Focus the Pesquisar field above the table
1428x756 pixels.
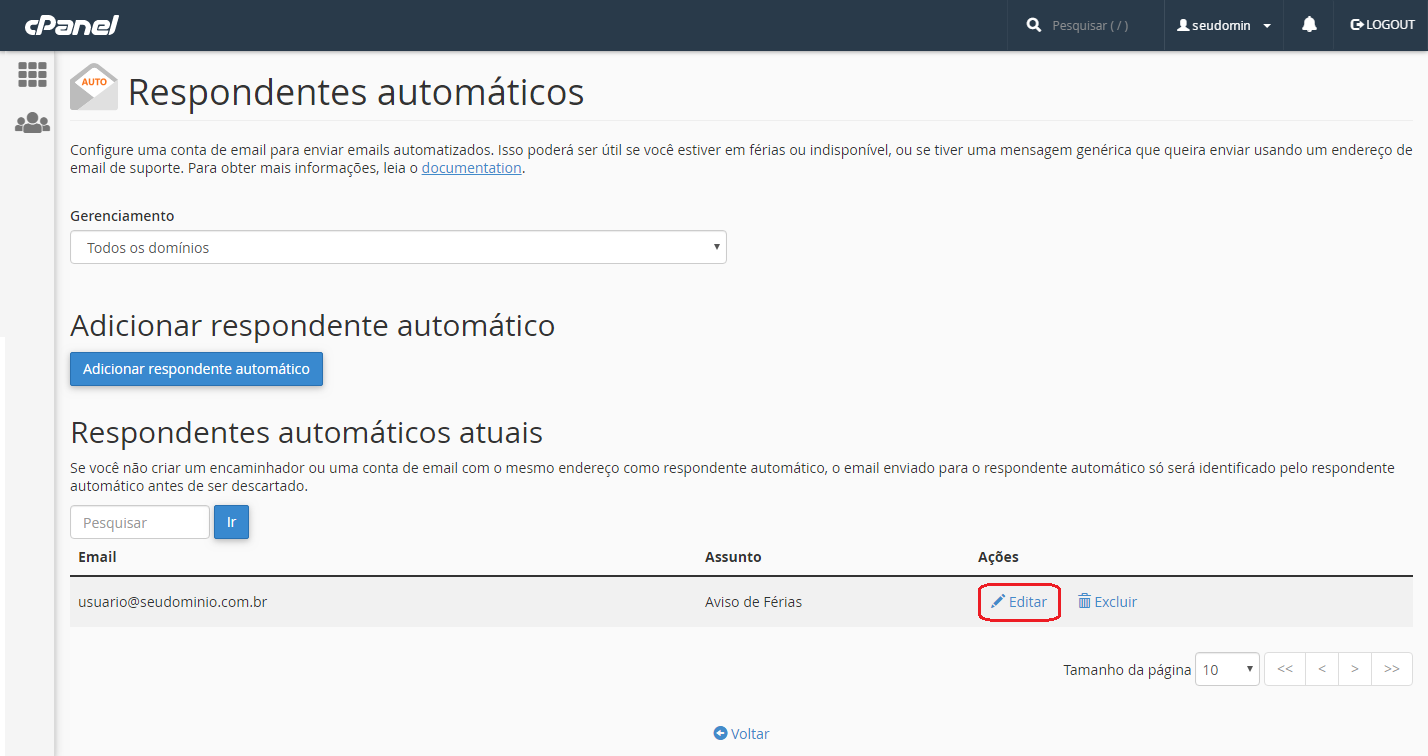[140, 522]
